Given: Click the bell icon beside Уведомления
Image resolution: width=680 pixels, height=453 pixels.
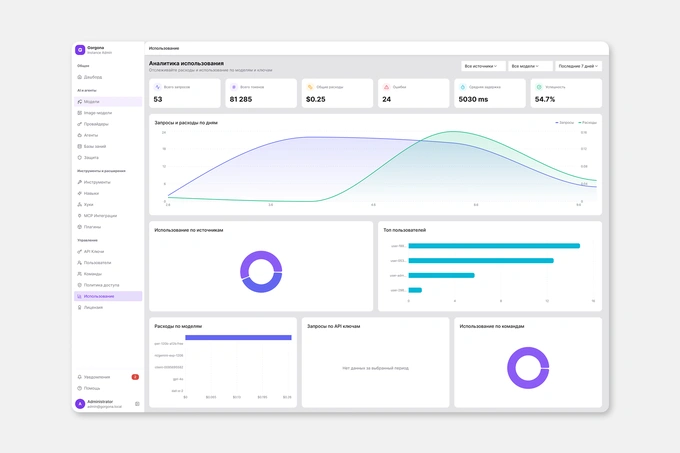Looking at the screenshot, I should click(79, 377).
